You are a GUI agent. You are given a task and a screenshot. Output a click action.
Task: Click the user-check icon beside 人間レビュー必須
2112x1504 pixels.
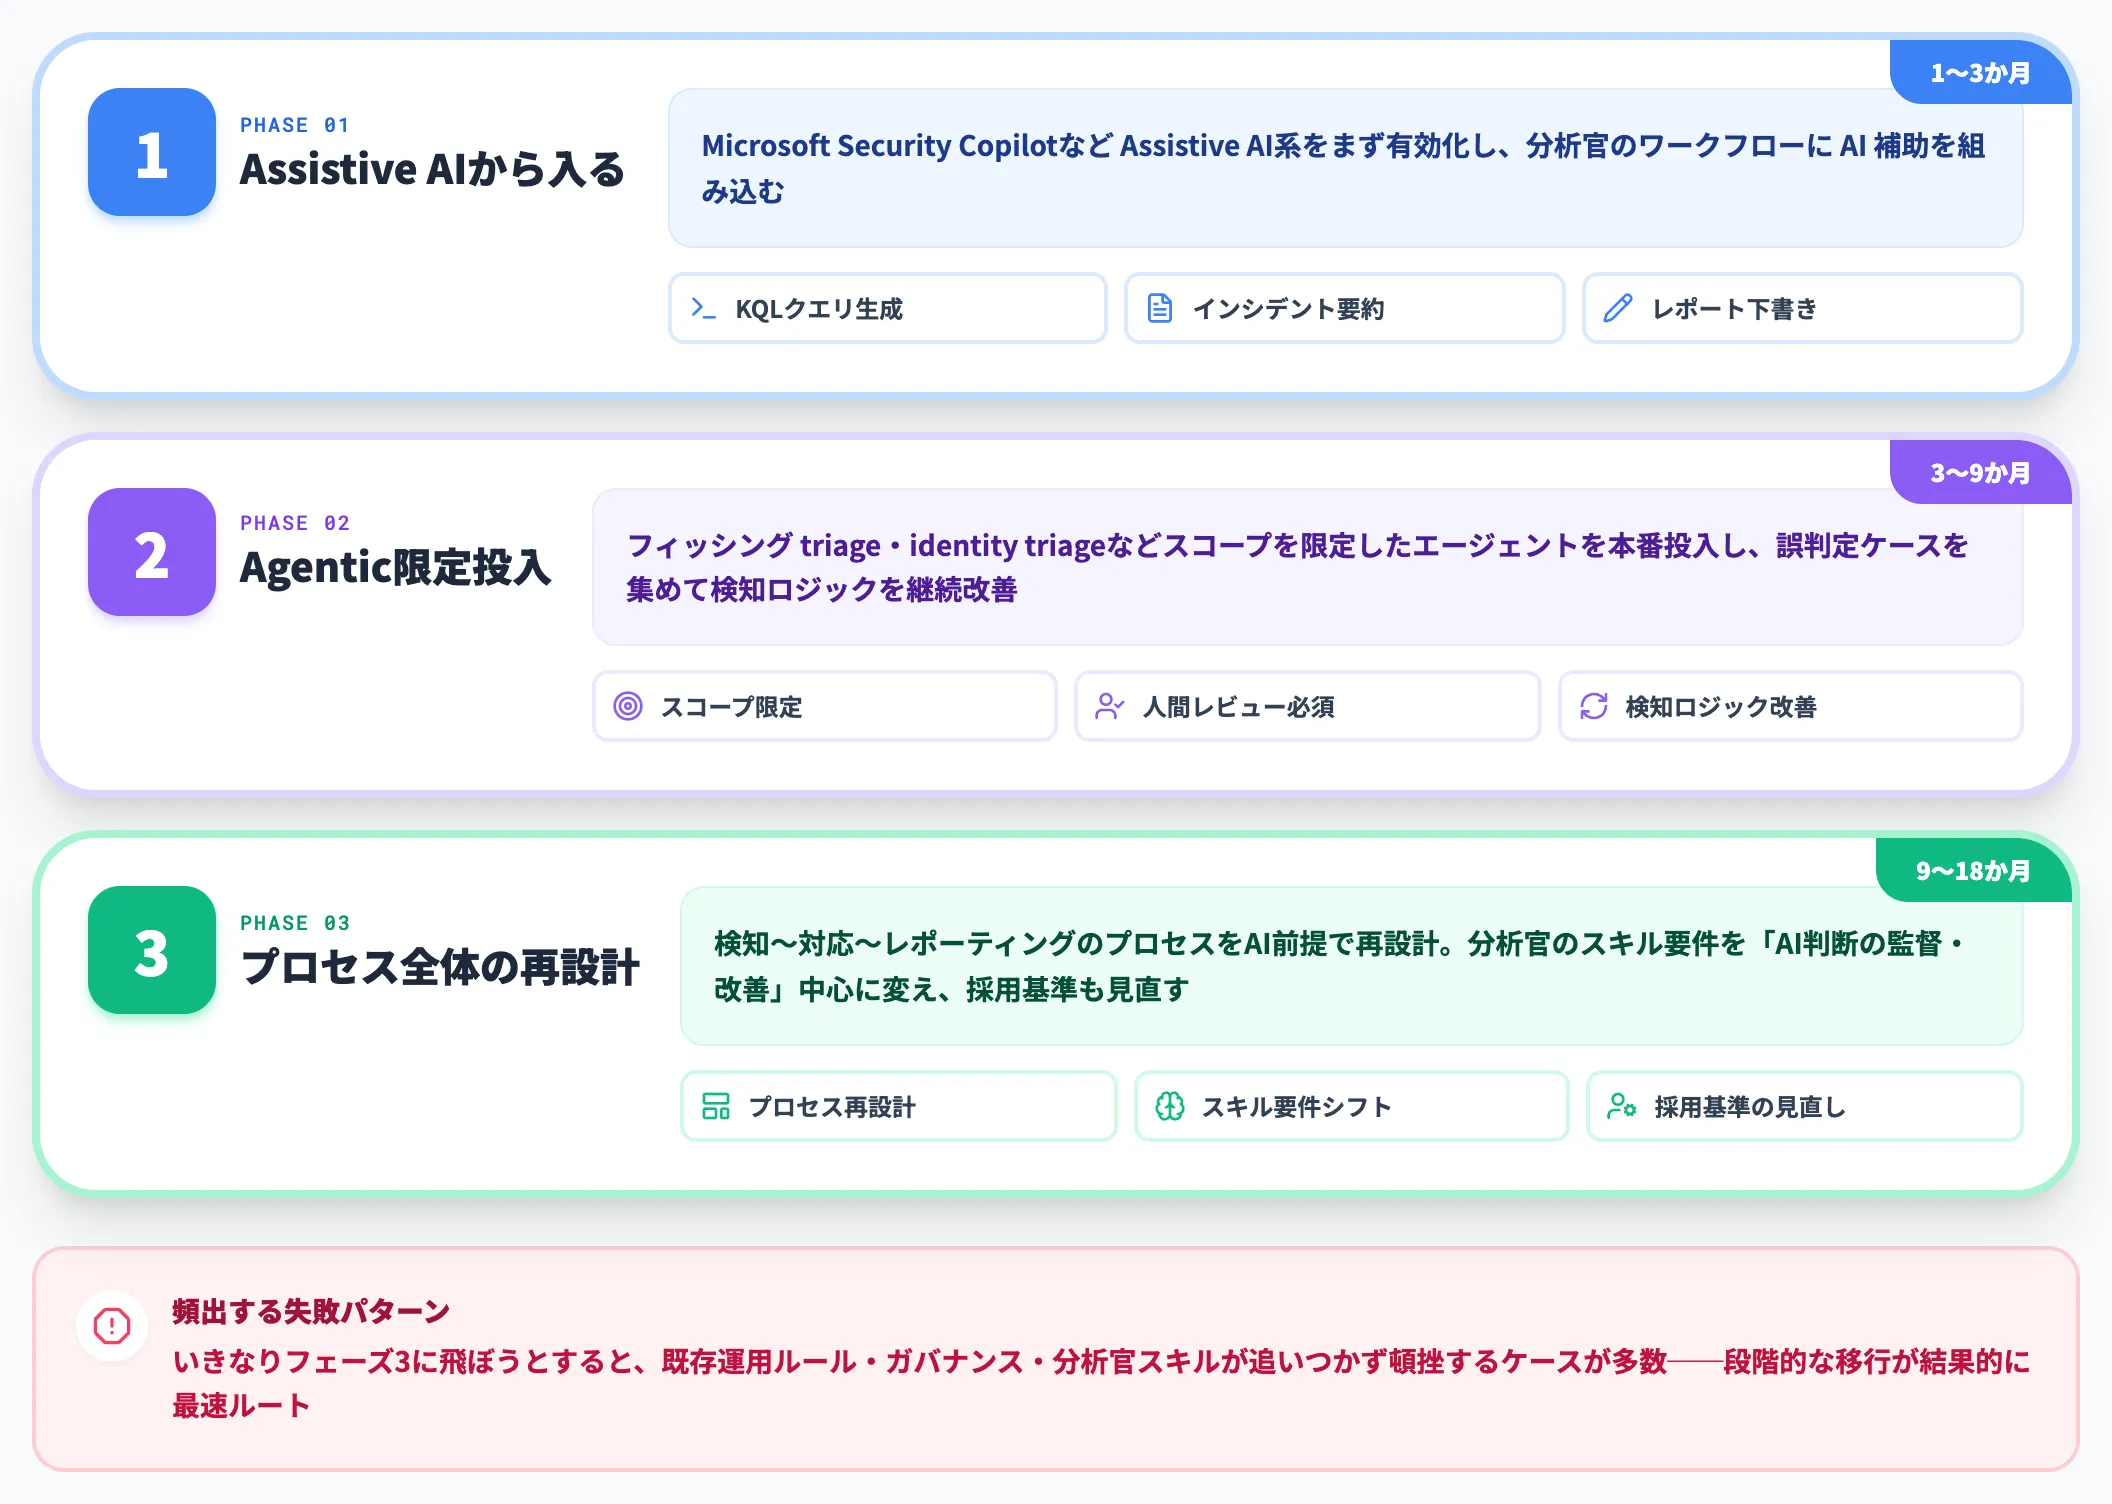pyautogui.click(x=1110, y=706)
